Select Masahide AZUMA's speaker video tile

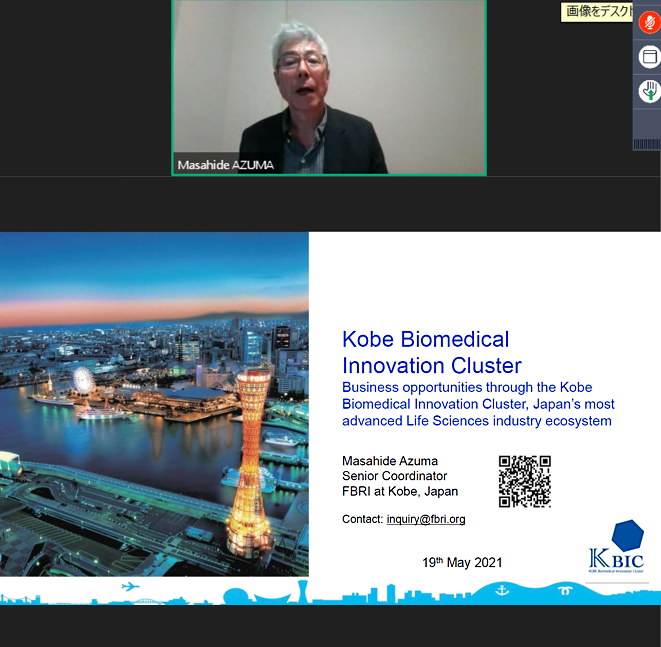point(329,87)
